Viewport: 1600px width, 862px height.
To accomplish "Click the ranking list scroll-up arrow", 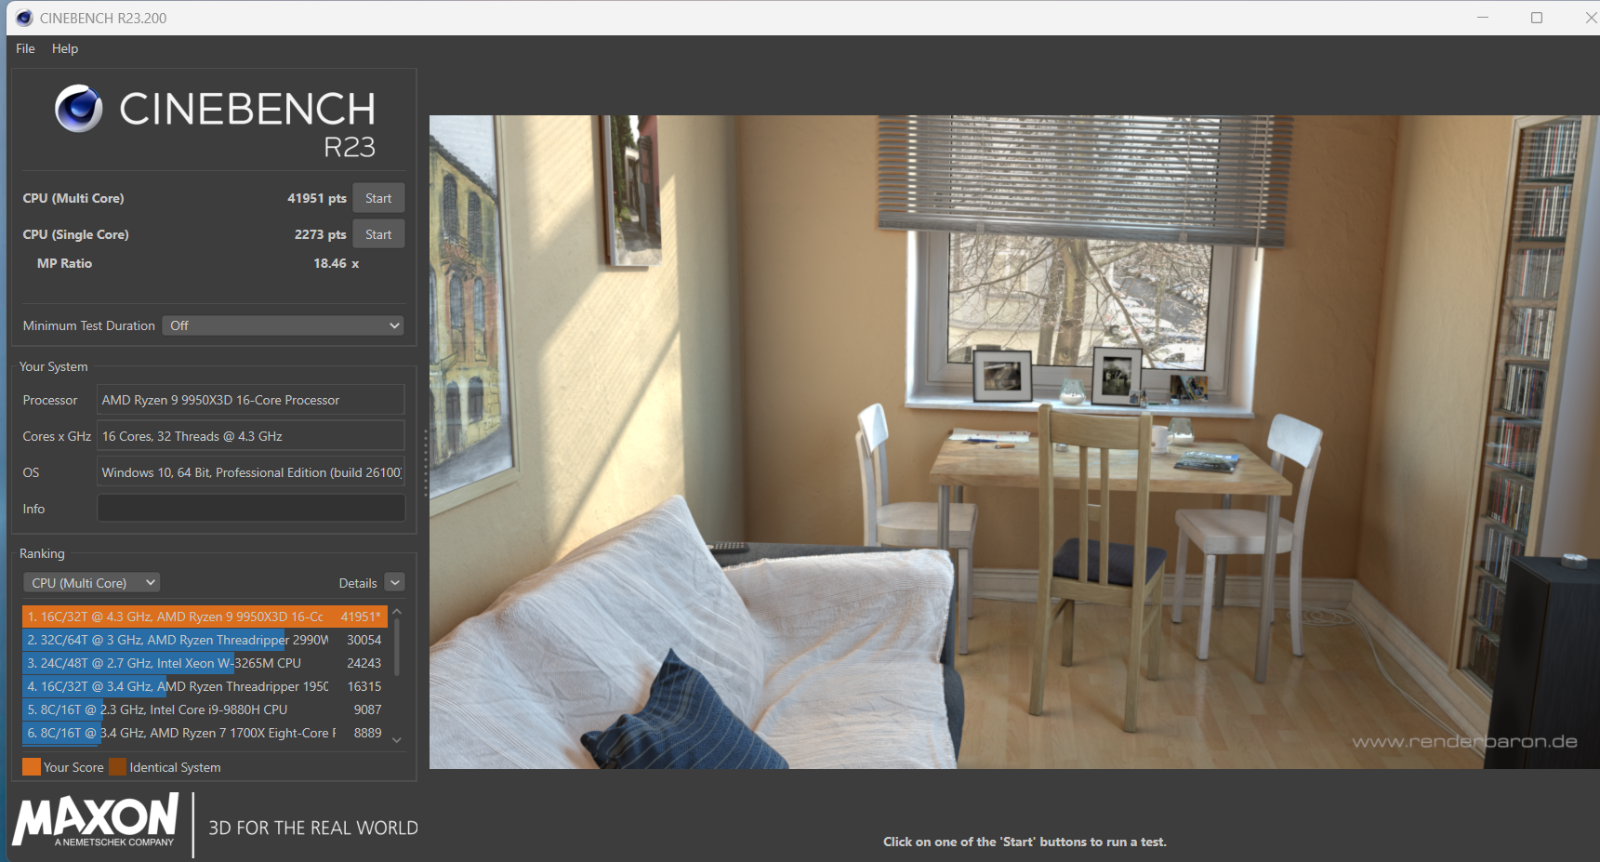I will point(397,611).
